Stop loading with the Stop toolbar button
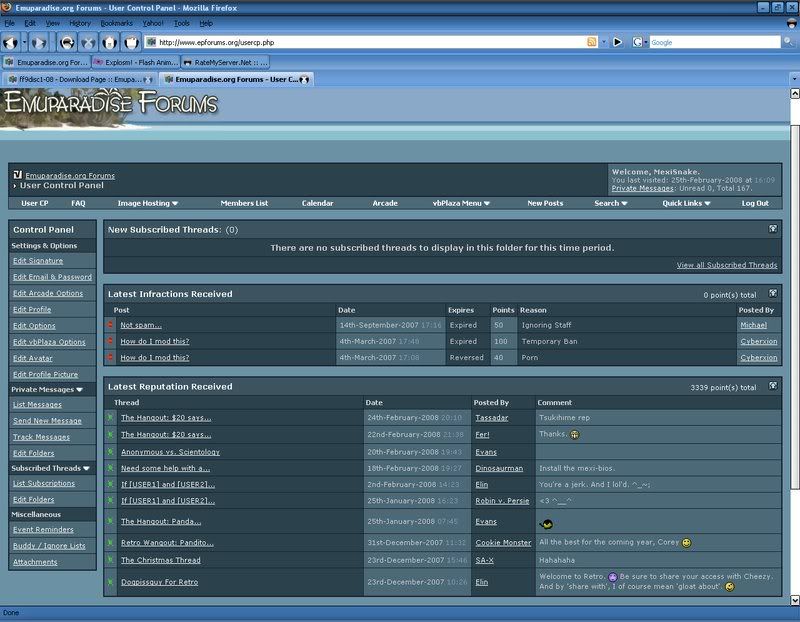 [88, 42]
